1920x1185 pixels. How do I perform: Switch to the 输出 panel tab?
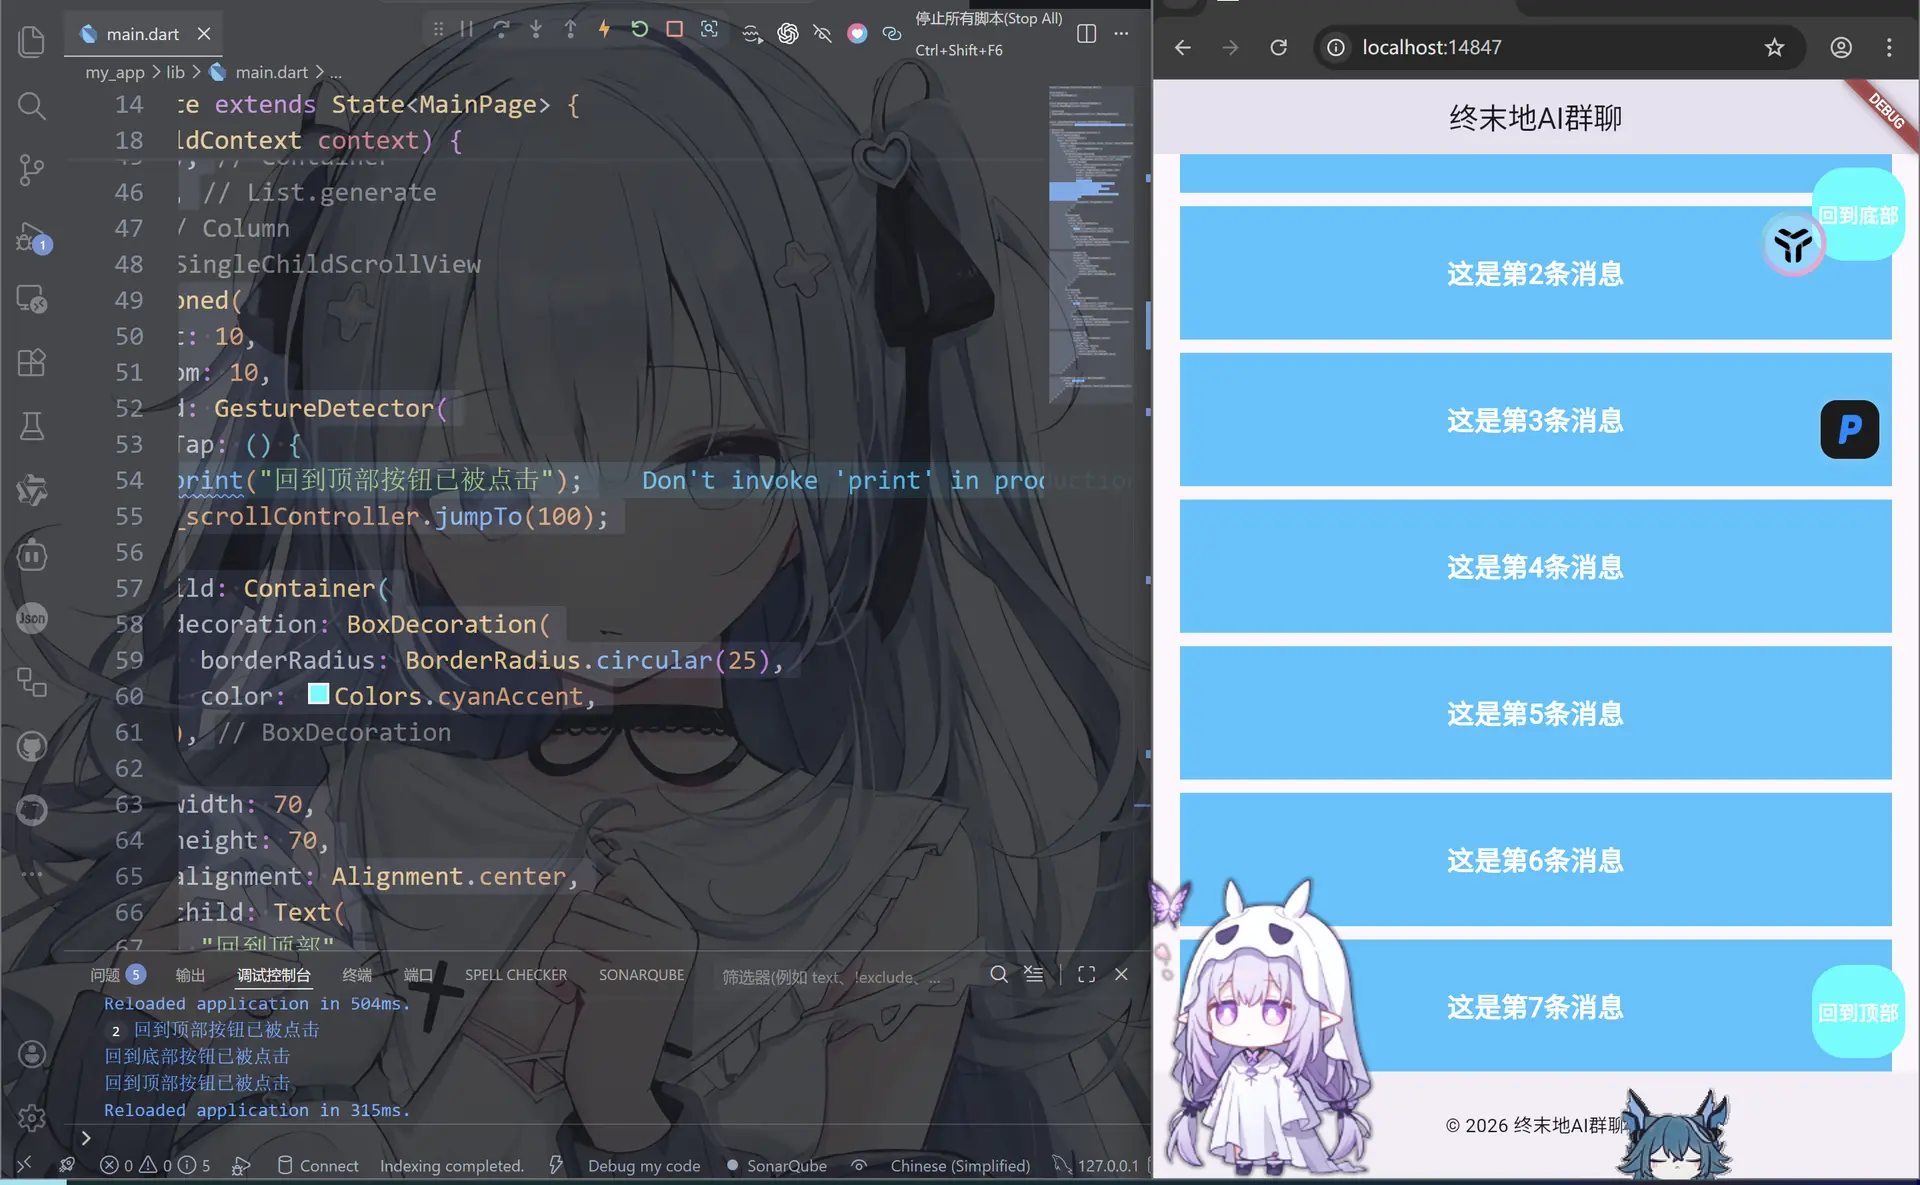coord(190,975)
